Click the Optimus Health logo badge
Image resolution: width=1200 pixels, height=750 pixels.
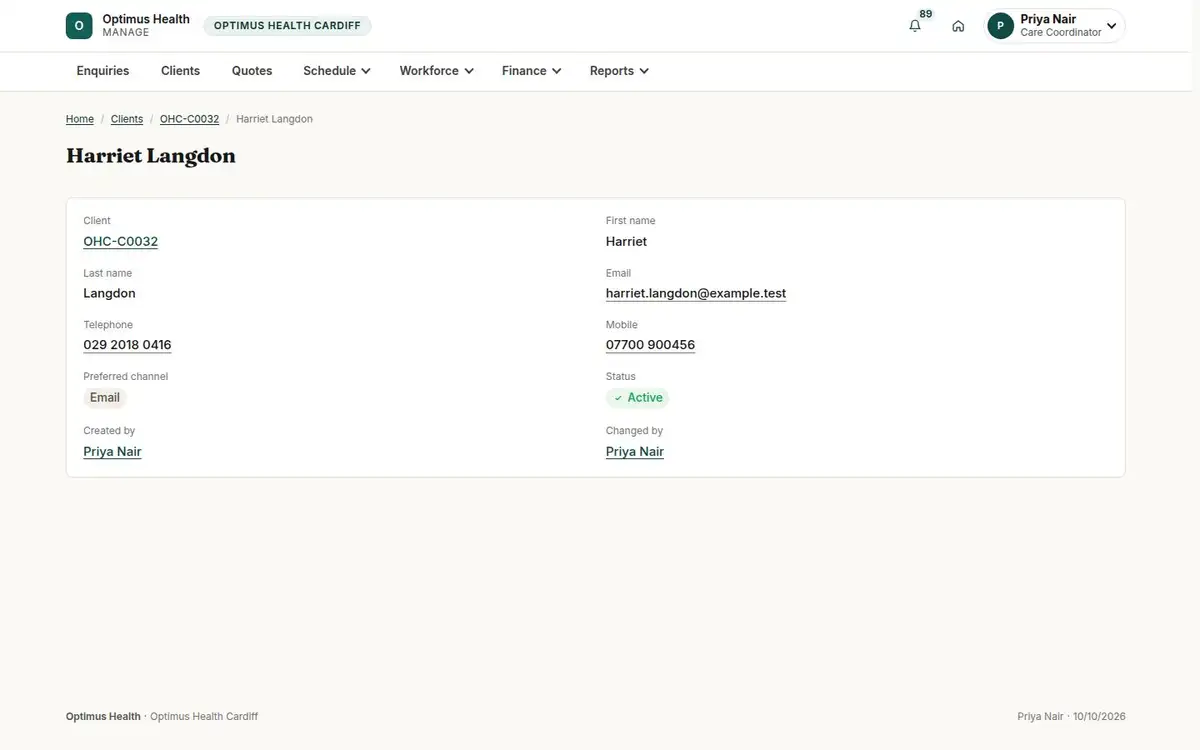79,26
